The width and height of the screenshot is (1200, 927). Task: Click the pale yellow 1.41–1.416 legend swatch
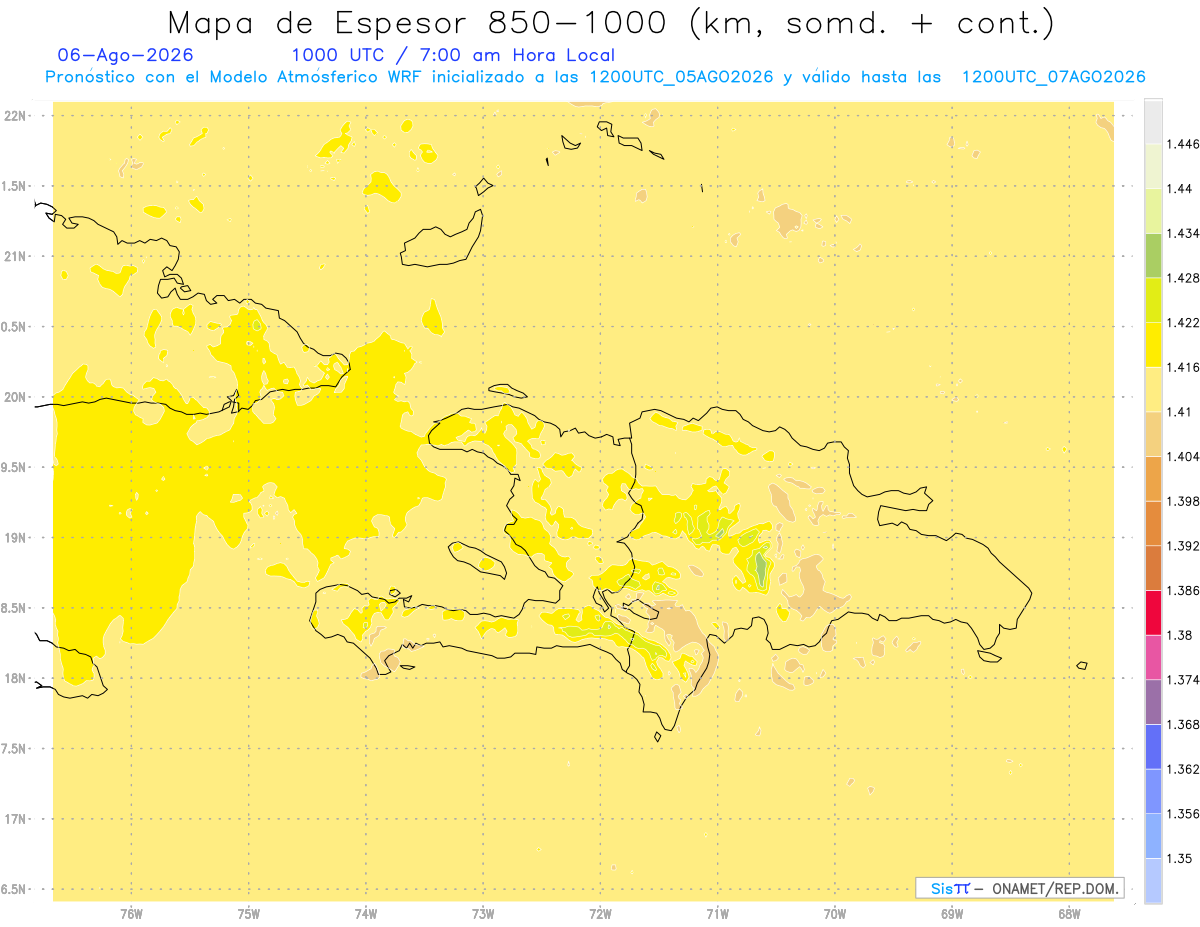pos(1153,390)
